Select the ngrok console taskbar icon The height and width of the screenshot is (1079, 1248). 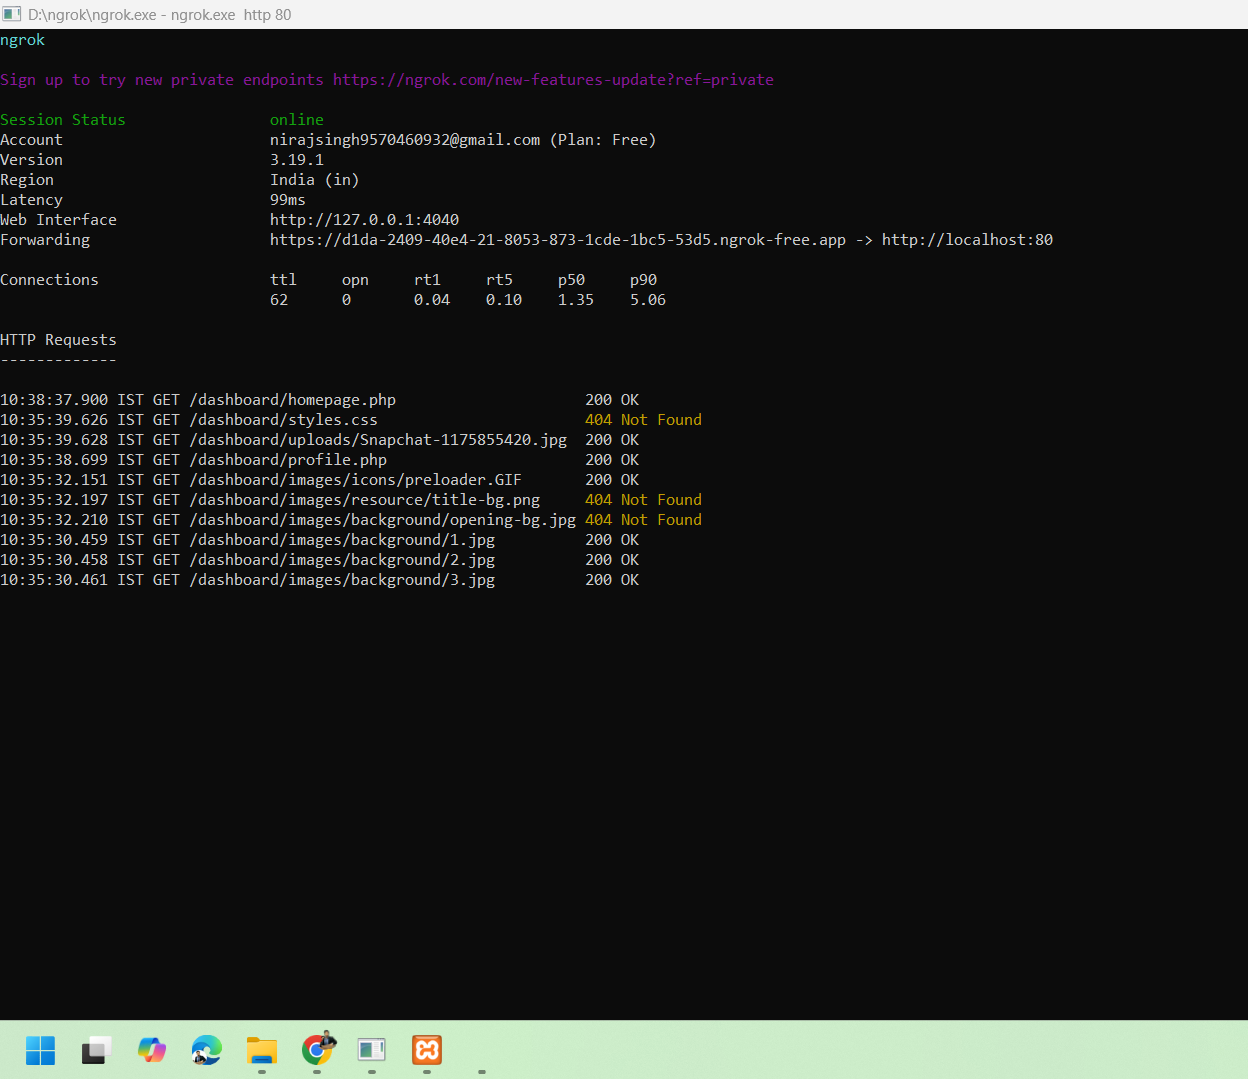coord(372,1050)
